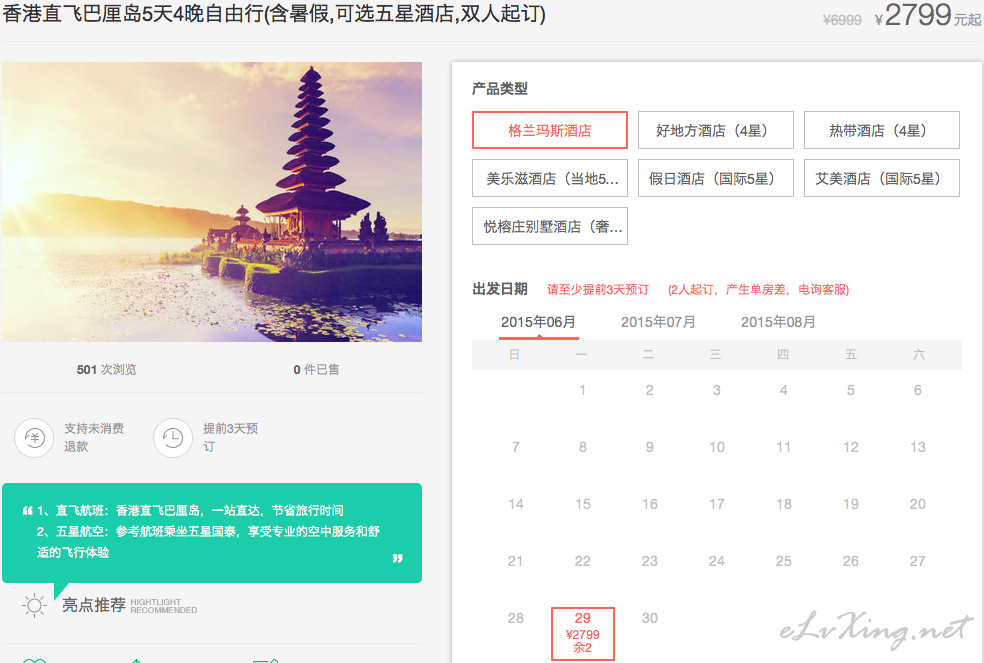
Task: Choose 艾美酒店（国际5星） option
Action: click(x=882, y=178)
